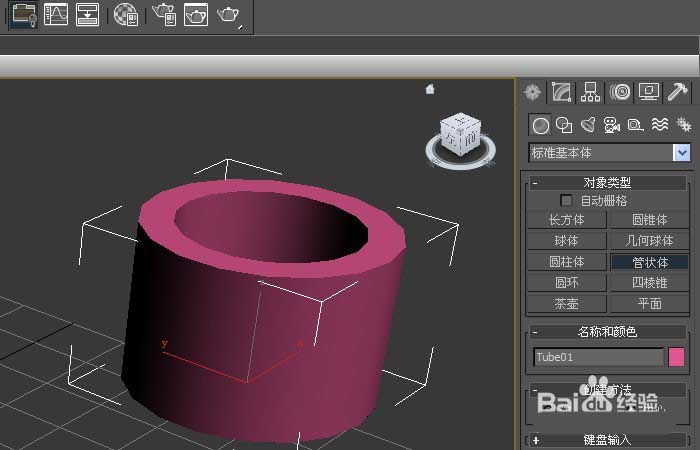Switch to the Hierarchy panel tab

[590, 93]
